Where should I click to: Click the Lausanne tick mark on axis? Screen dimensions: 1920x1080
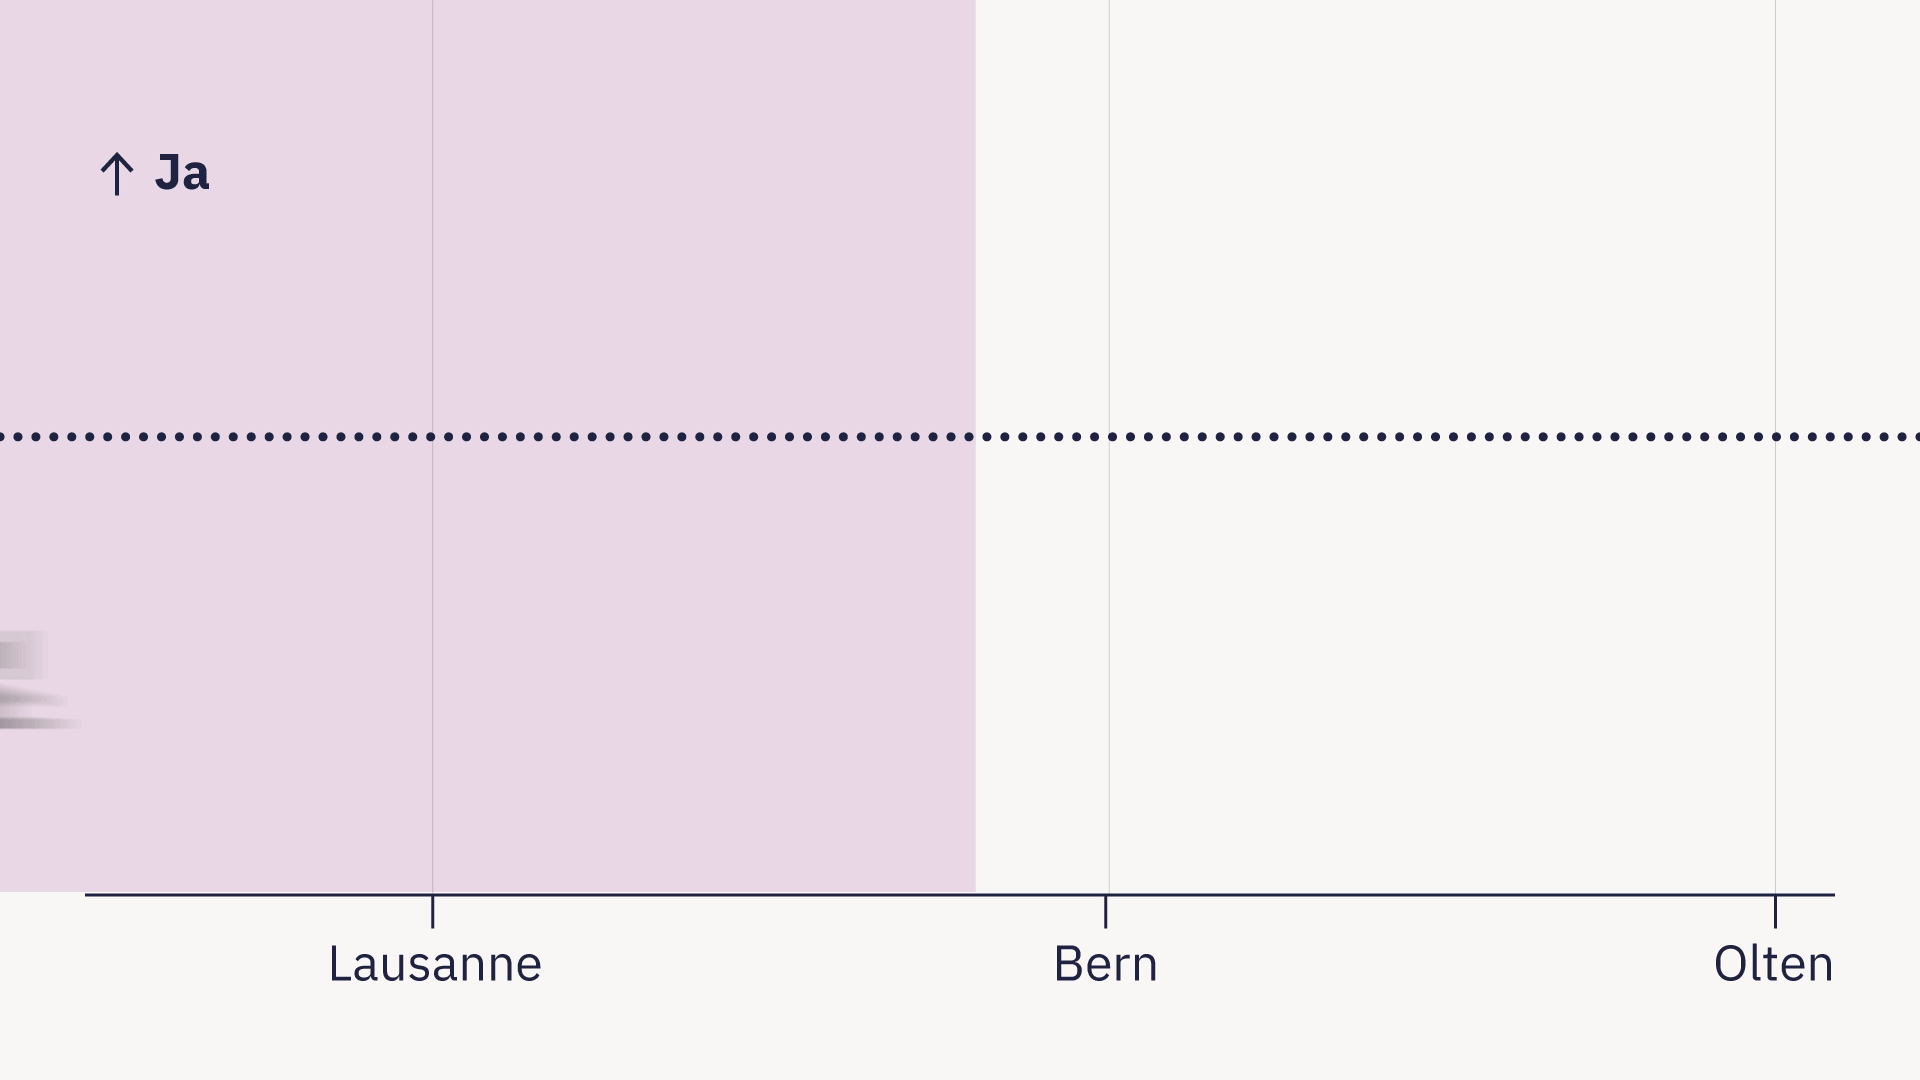click(432, 911)
